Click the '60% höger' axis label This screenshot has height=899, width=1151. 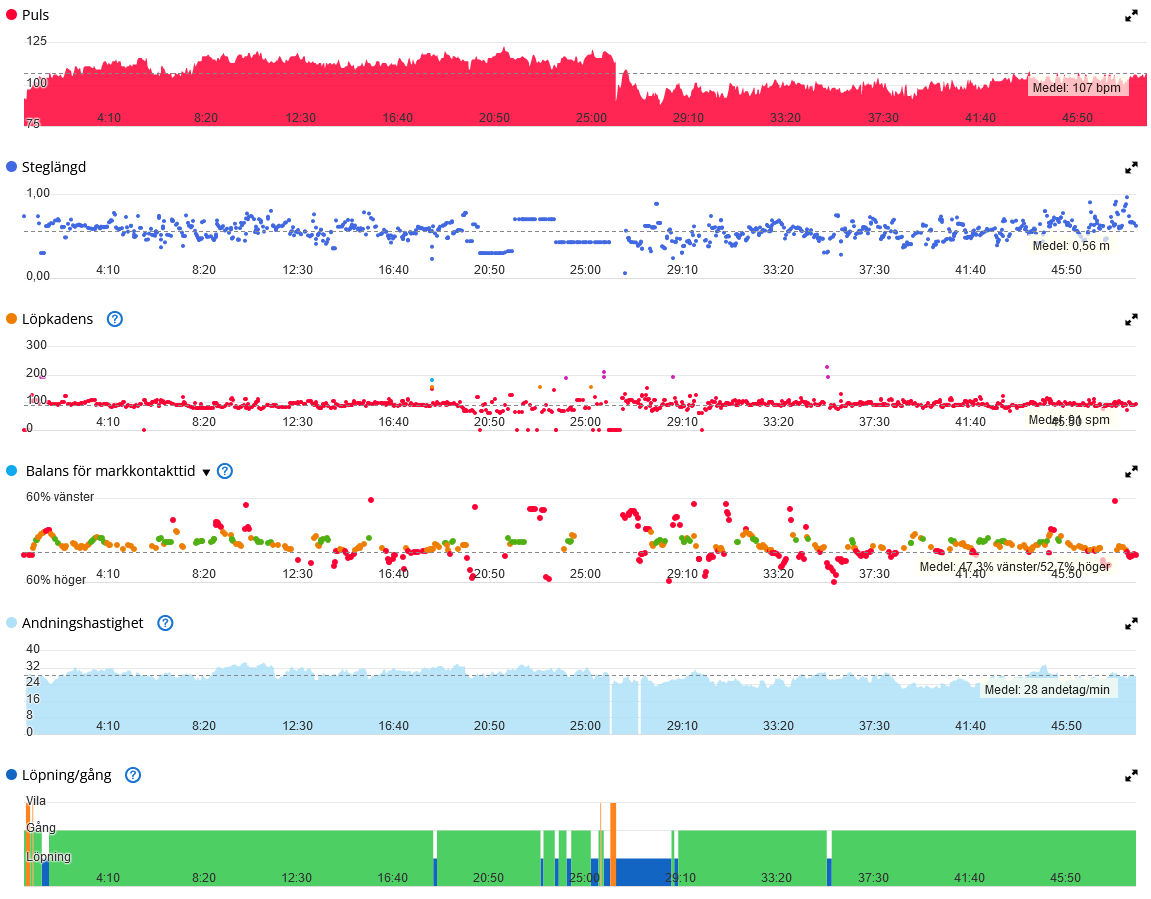point(56,580)
